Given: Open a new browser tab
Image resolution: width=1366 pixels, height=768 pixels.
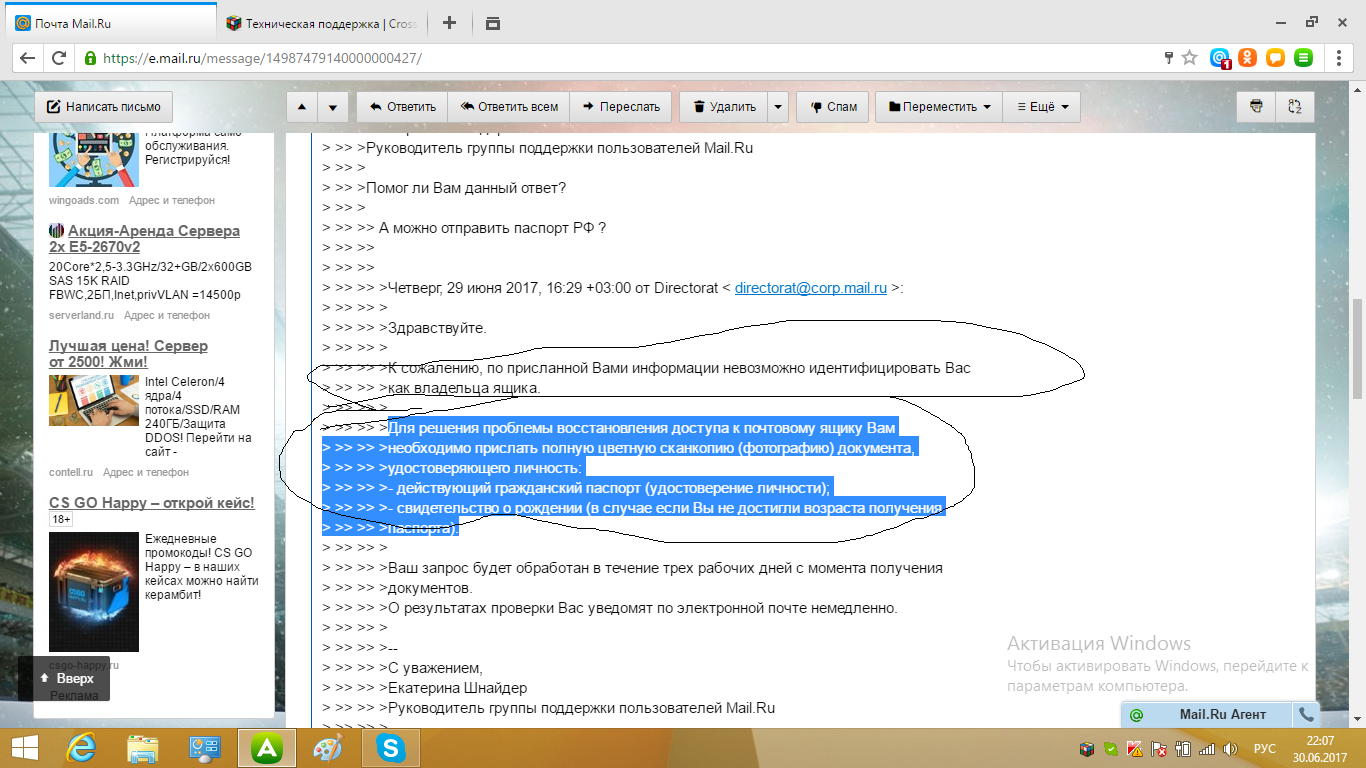Looking at the screenshot, I should (450, 23).
